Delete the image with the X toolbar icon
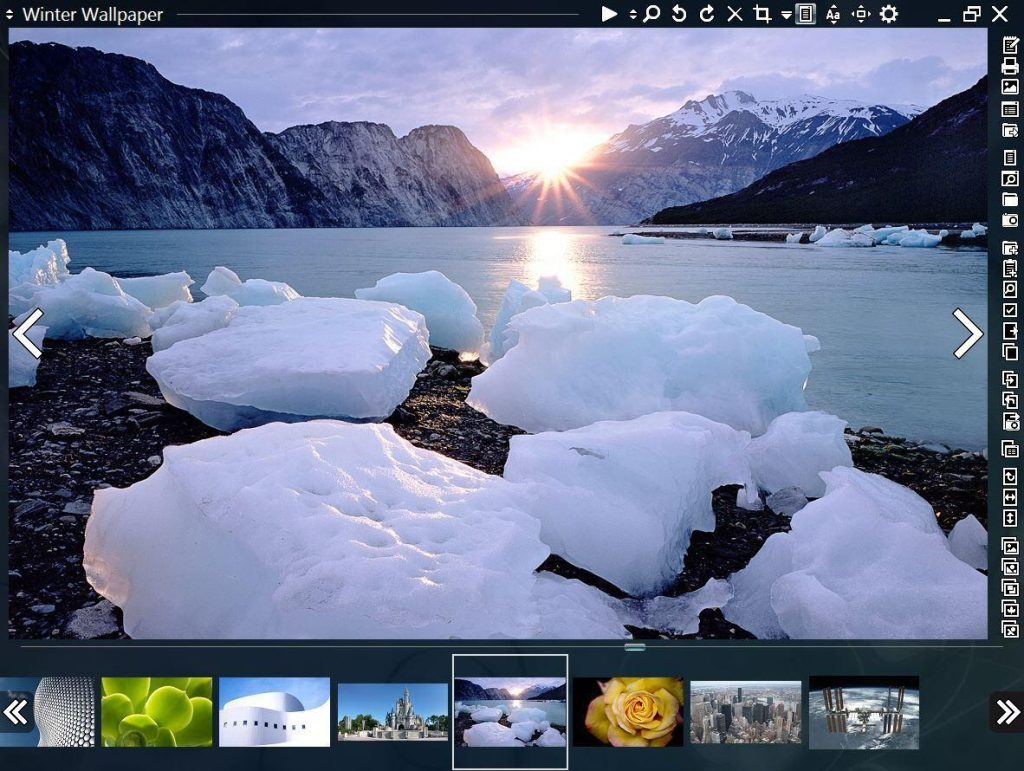Image resolution: width=1024 pixels, height=771 pixels. (733, 15)
